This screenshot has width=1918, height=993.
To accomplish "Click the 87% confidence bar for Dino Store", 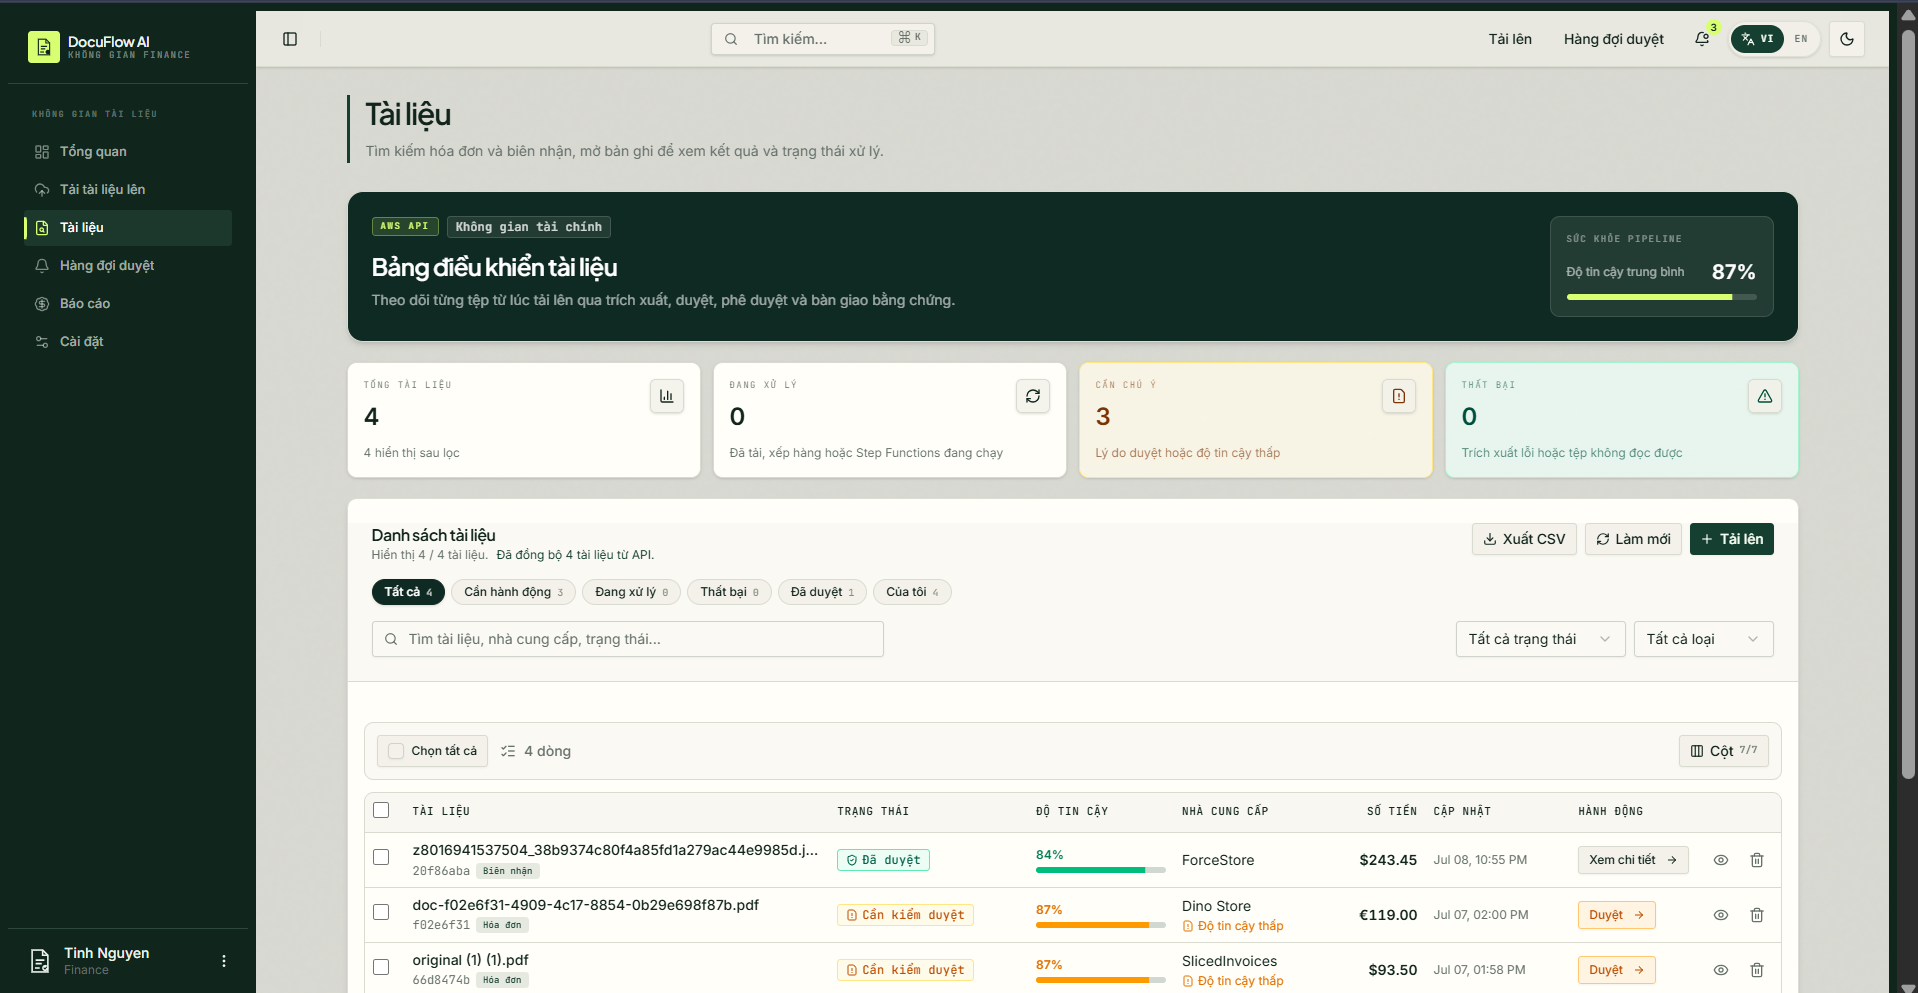I will coord(1100,925).
